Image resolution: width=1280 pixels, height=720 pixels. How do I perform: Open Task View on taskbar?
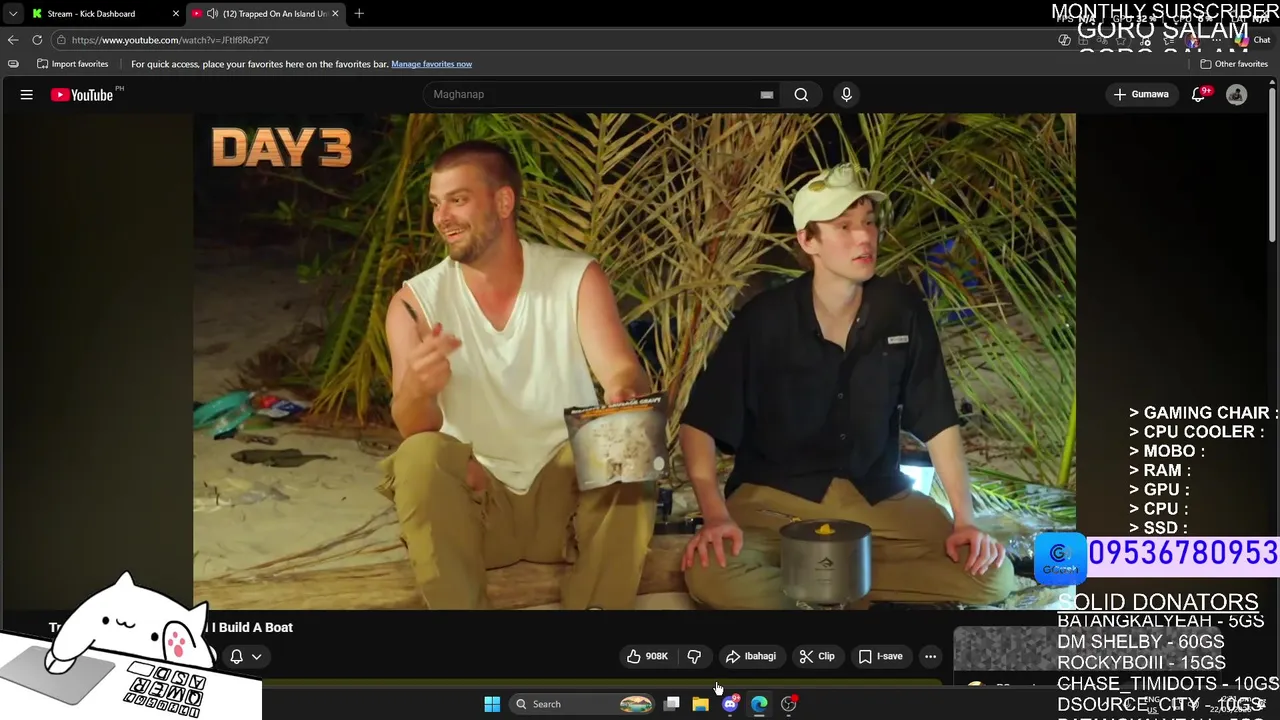(x=672, y=704)
